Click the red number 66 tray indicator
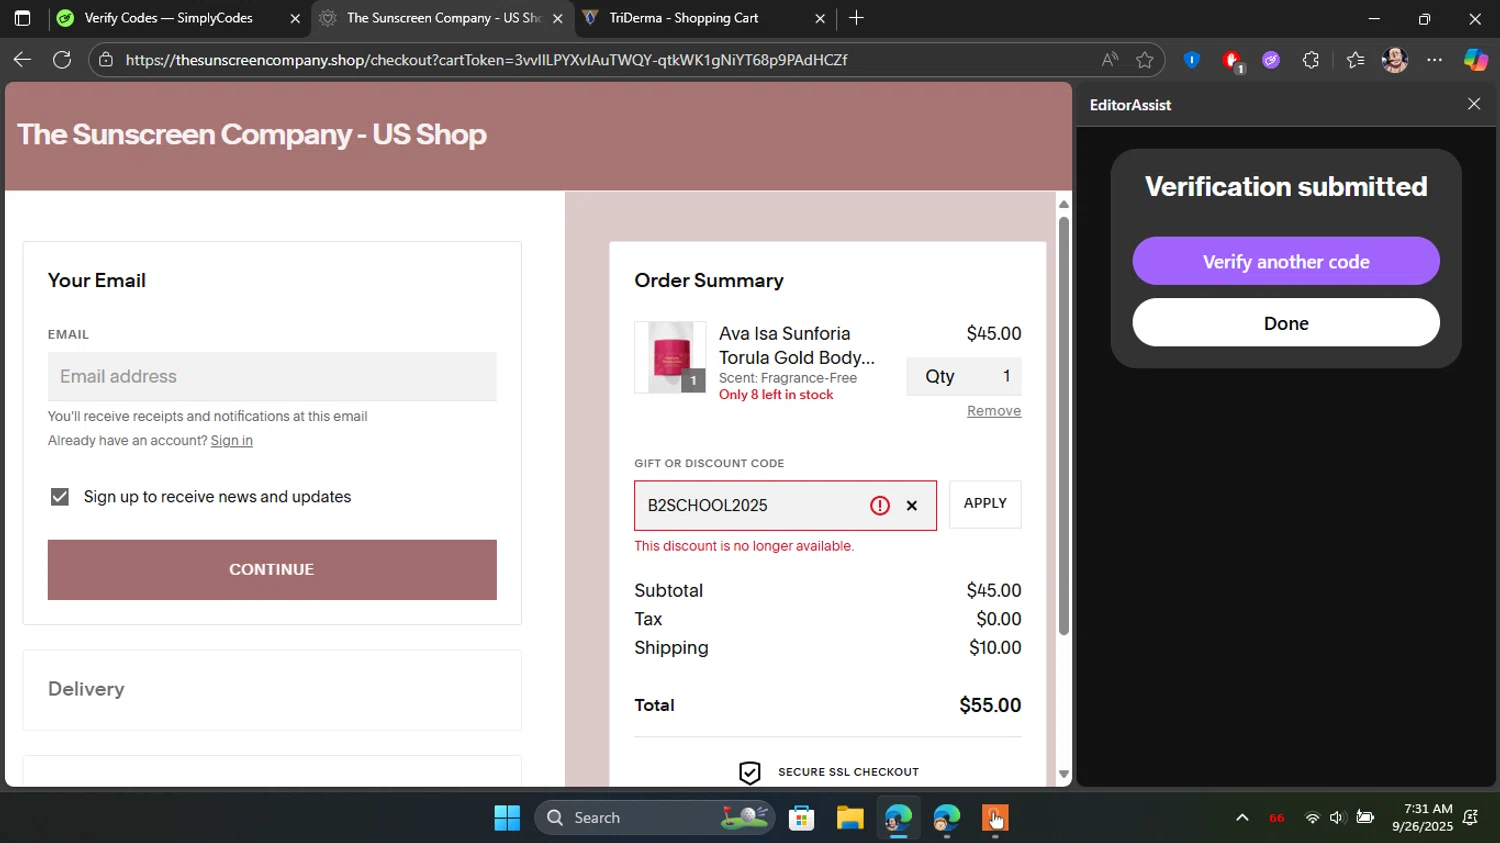 pyautogui.click(x=1277, y=818)
